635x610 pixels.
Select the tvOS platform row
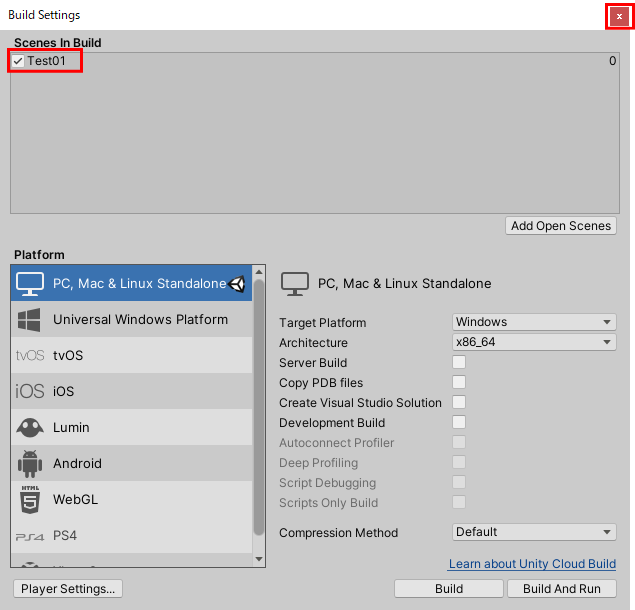pos(132,355)
